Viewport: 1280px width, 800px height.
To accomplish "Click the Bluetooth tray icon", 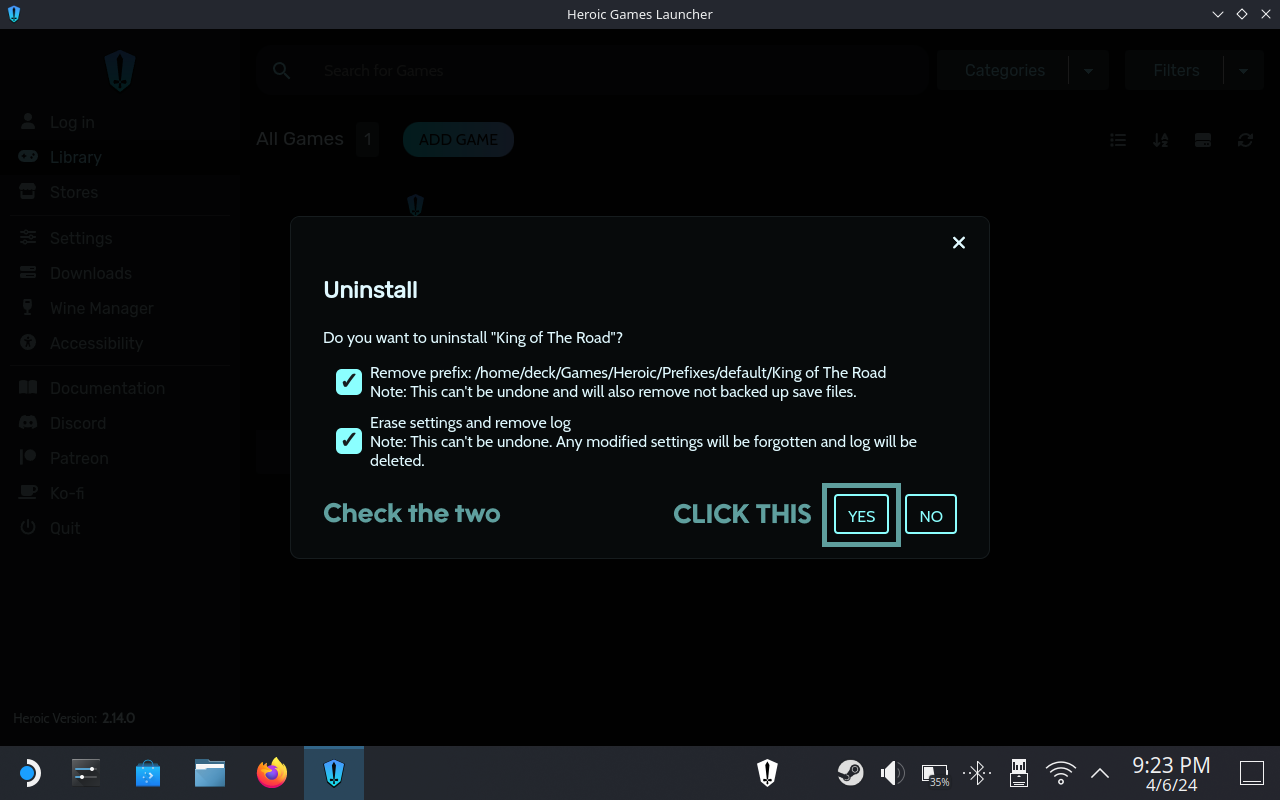I will coord(976,773).
